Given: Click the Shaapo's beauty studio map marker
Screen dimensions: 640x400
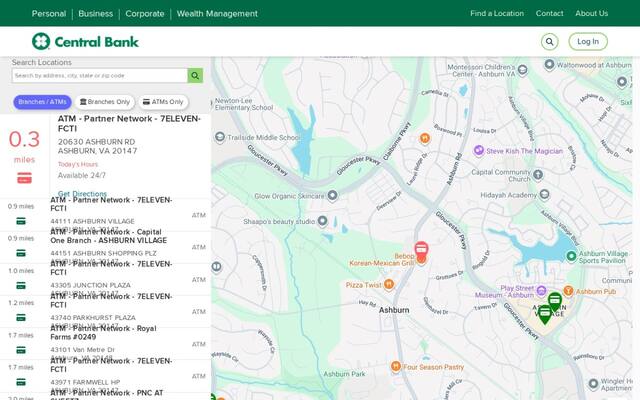Looking at the screenshot, I should (x=322, y=221).
